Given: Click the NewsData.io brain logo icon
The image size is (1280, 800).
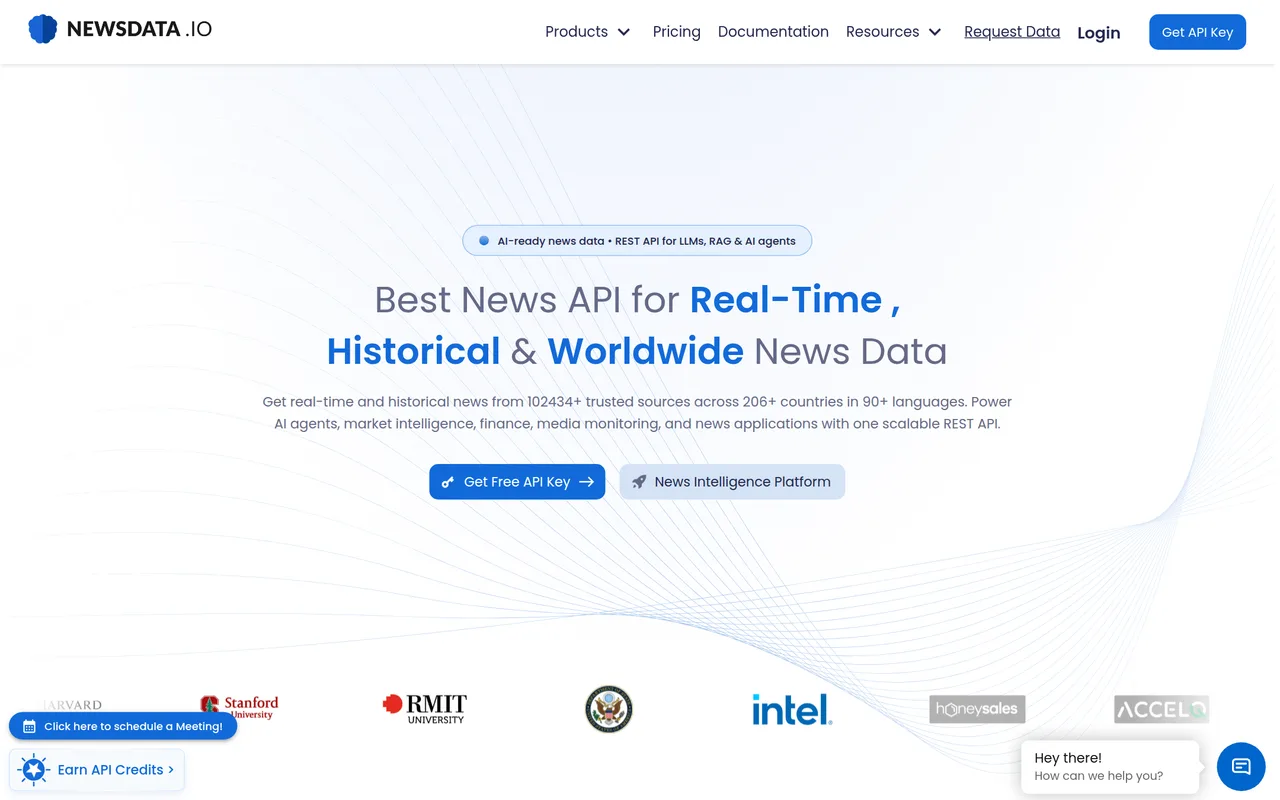Looking at the screenshot, I should pyautogui.click(x=43, y=29).
